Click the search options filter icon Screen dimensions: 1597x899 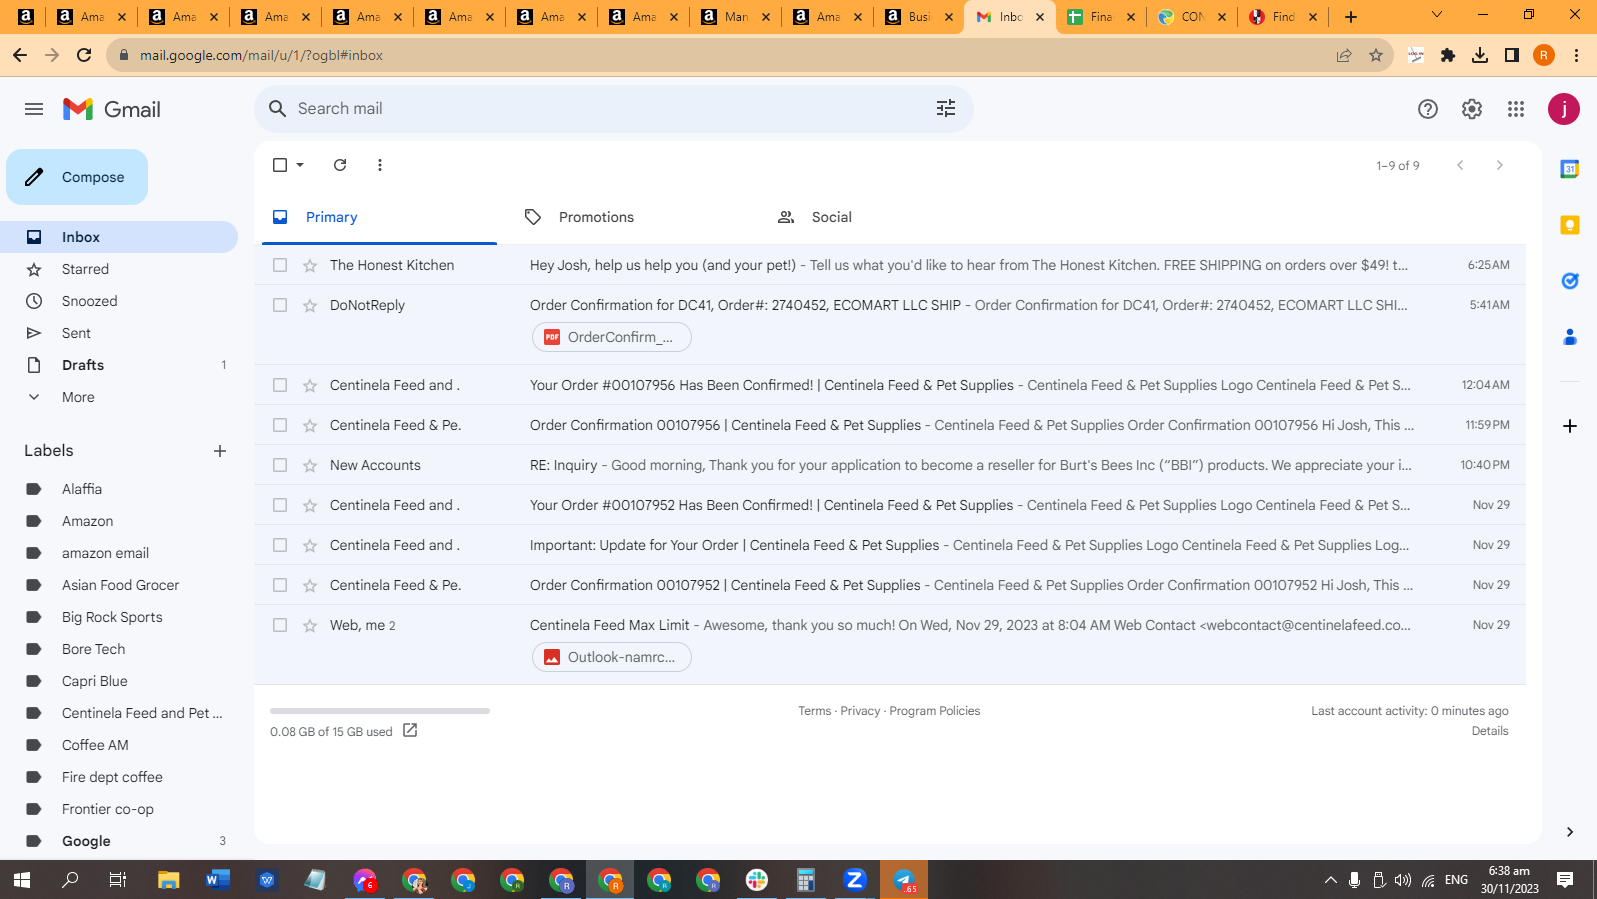(x=946, y=108)
